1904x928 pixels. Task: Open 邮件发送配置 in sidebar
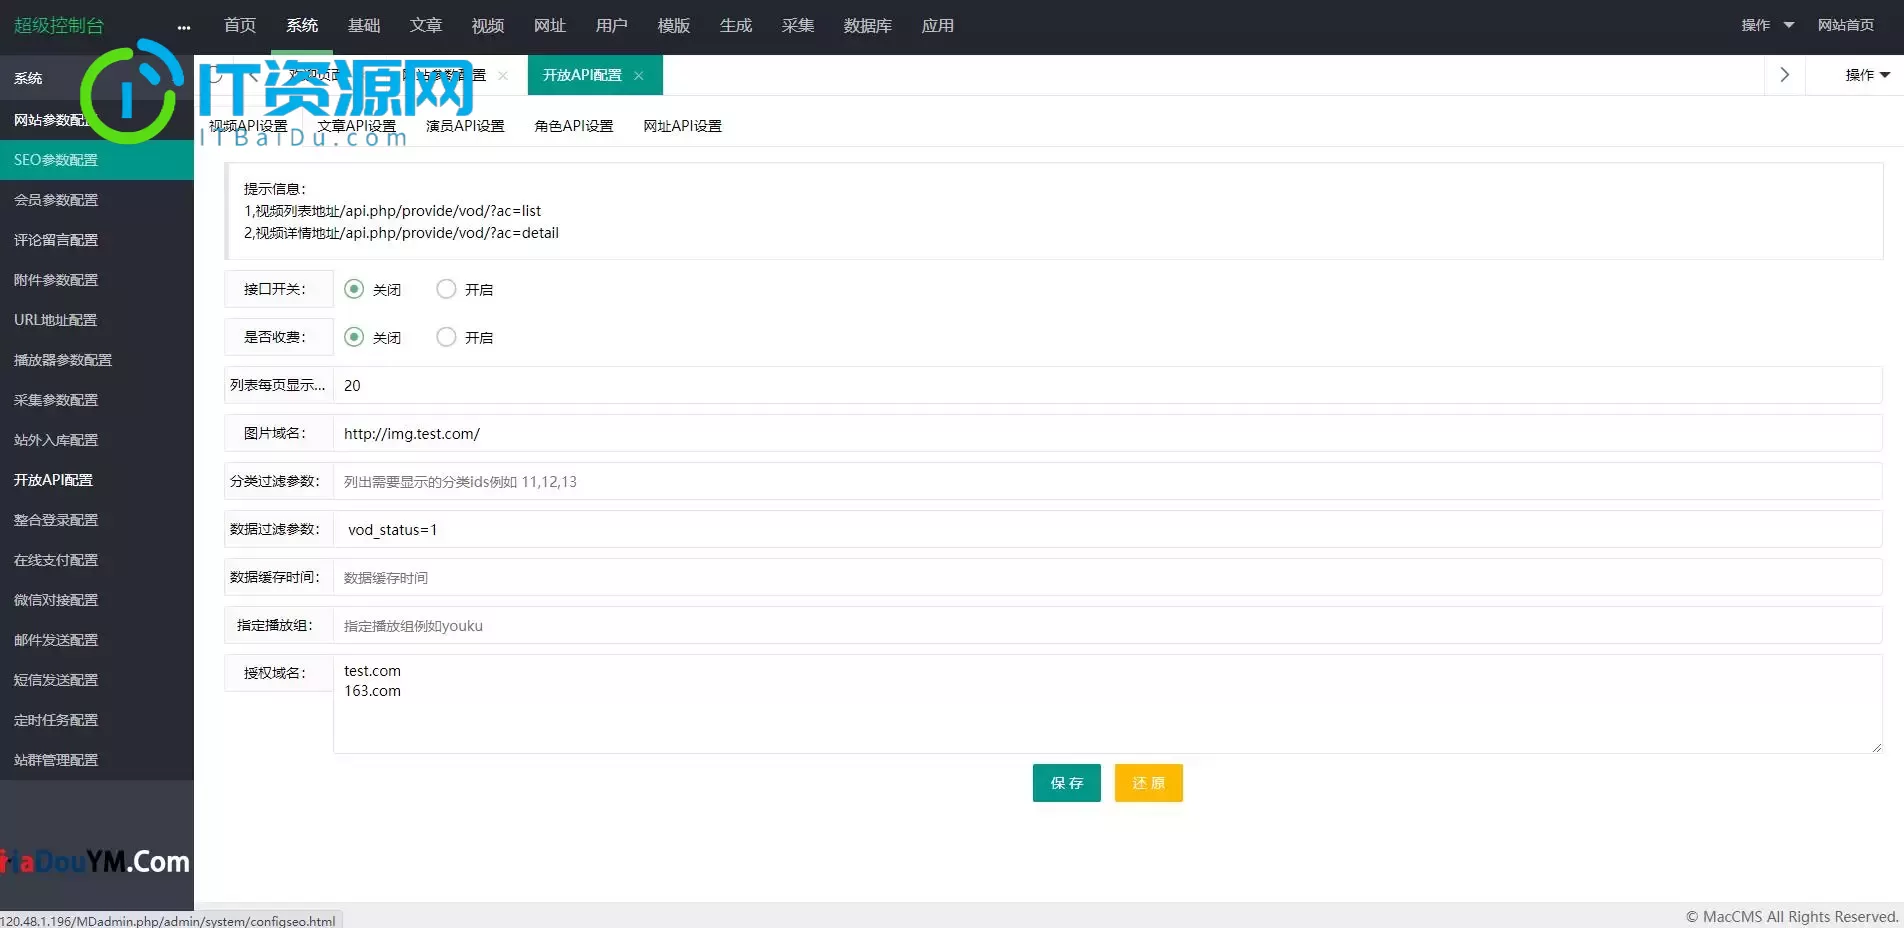point(97,640)
